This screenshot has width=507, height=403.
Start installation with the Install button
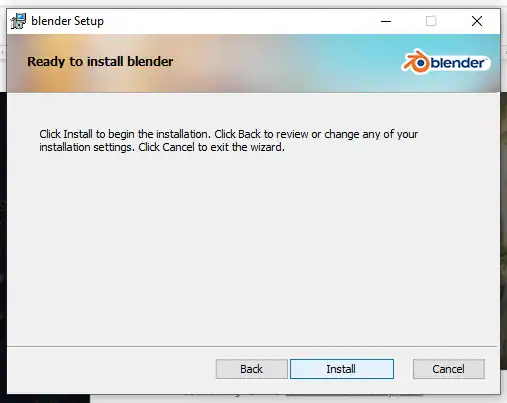point(342,369)
